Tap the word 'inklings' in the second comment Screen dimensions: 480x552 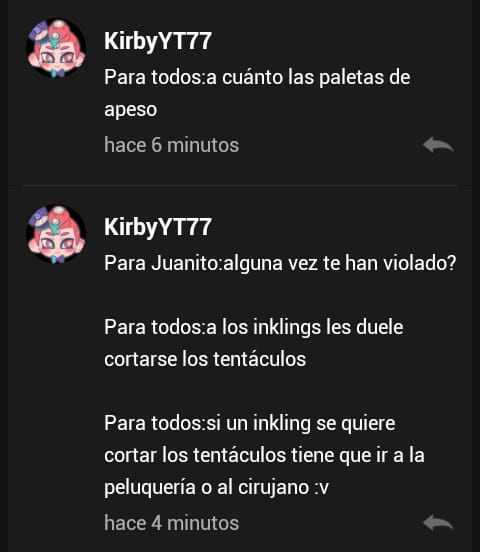(287, 327)
